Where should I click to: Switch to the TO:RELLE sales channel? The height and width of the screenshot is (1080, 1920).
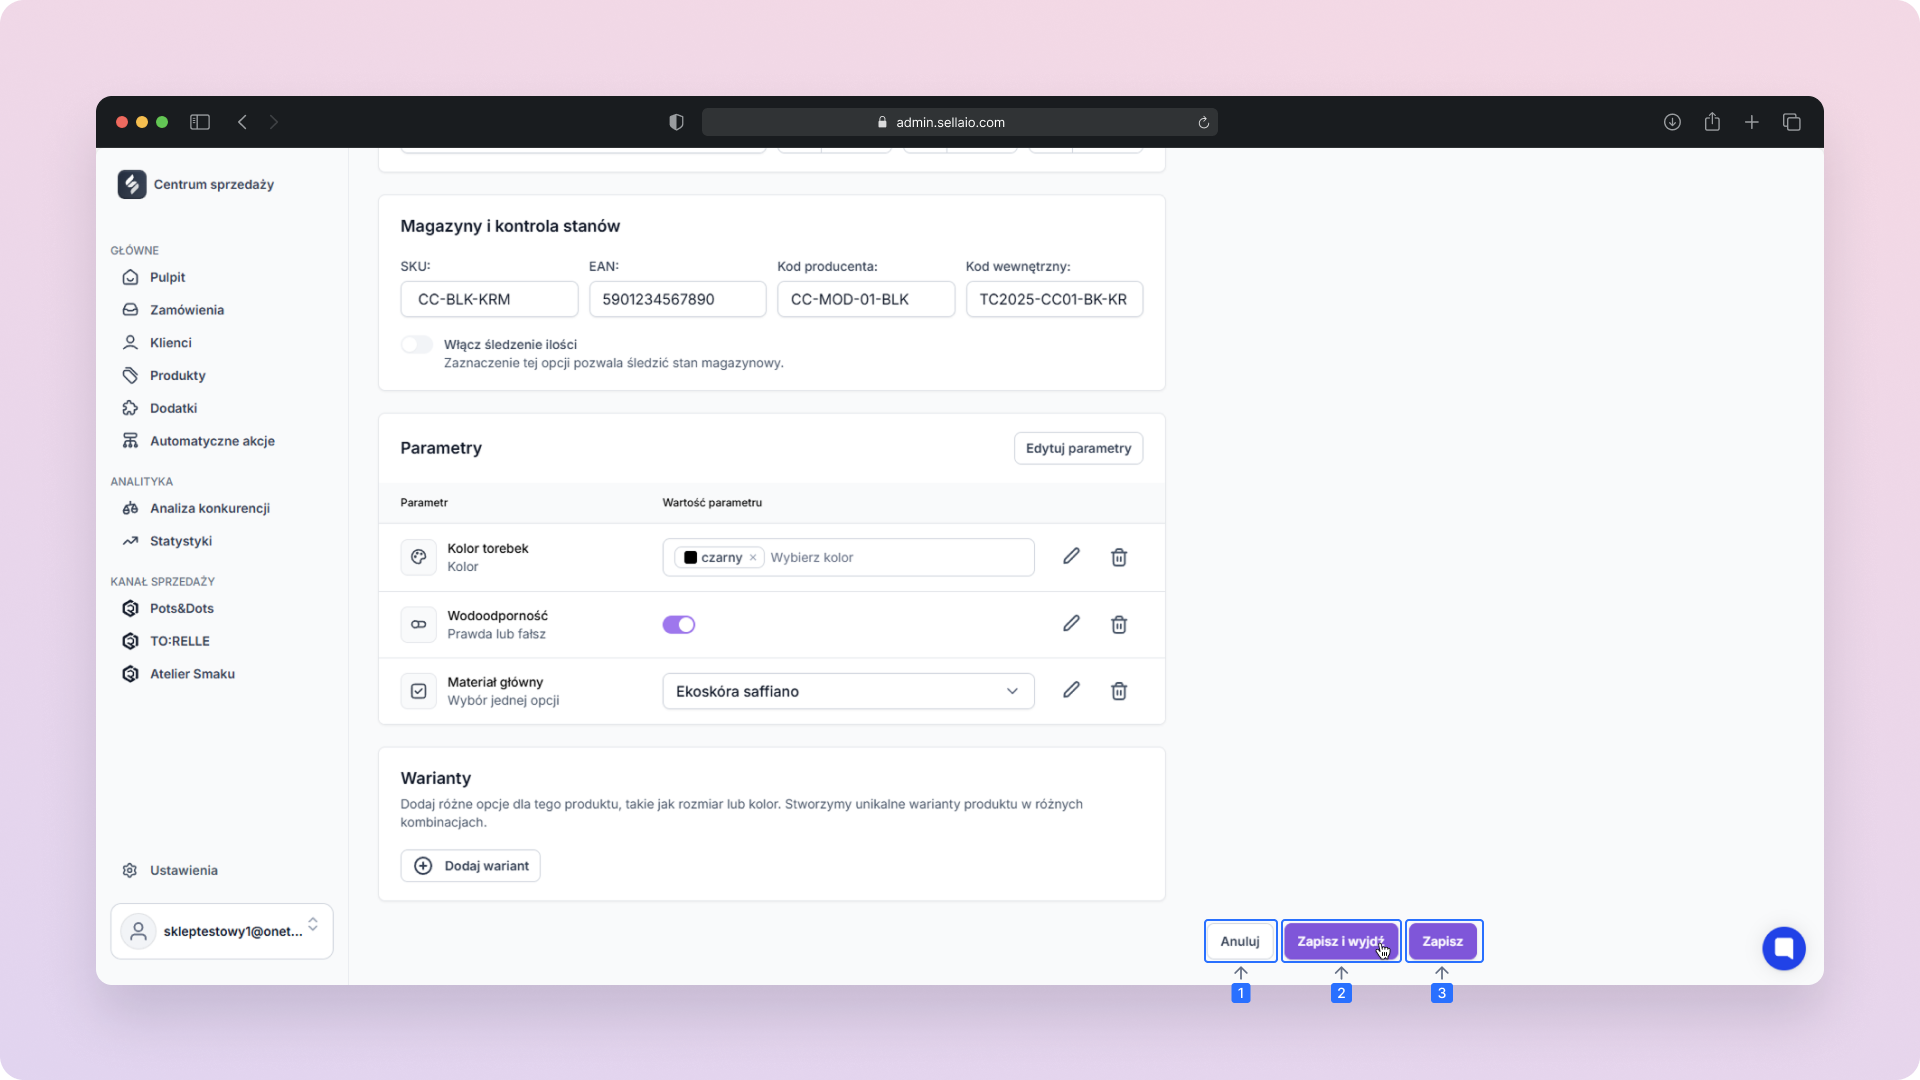(179, 641)
